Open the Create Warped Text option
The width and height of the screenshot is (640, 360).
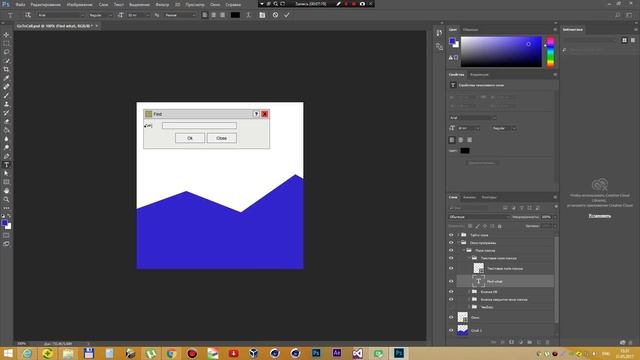(248, 15)
